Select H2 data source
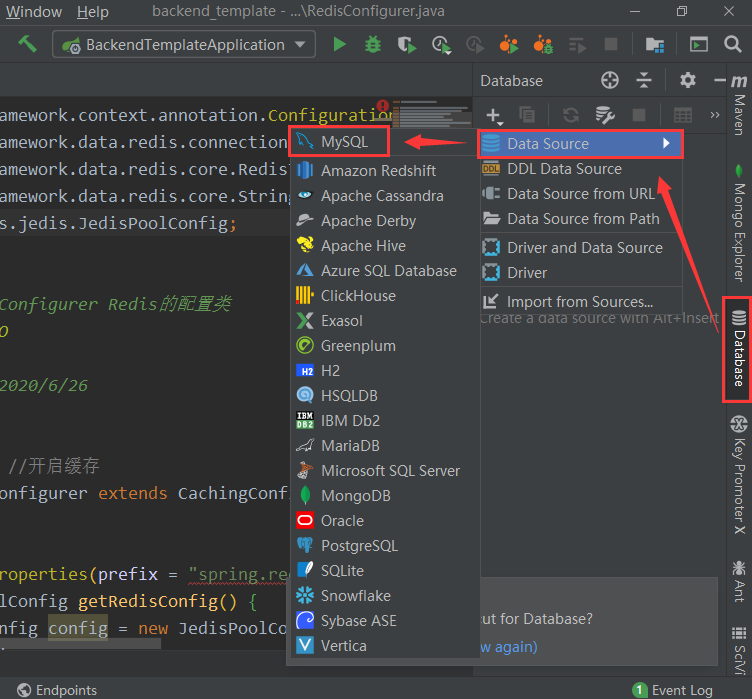This screenshot has width=752, height=699. coord(385,370)
